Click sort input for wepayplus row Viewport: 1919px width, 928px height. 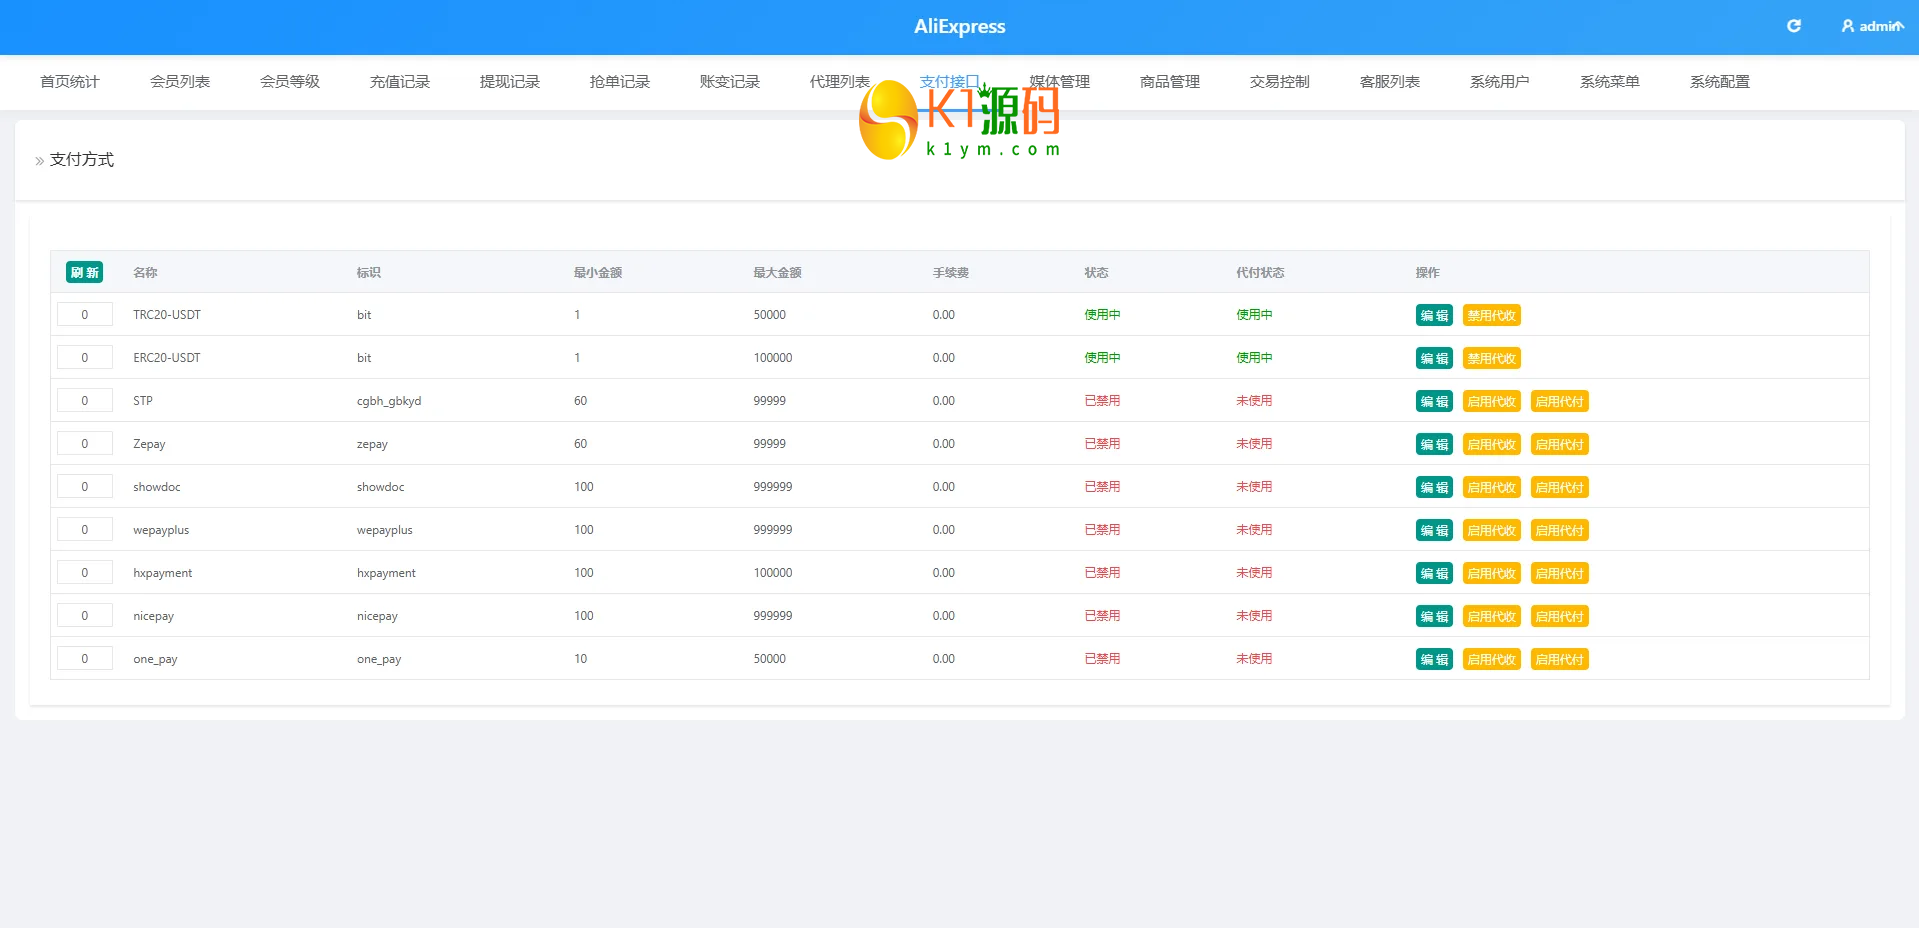coord(85,530)
